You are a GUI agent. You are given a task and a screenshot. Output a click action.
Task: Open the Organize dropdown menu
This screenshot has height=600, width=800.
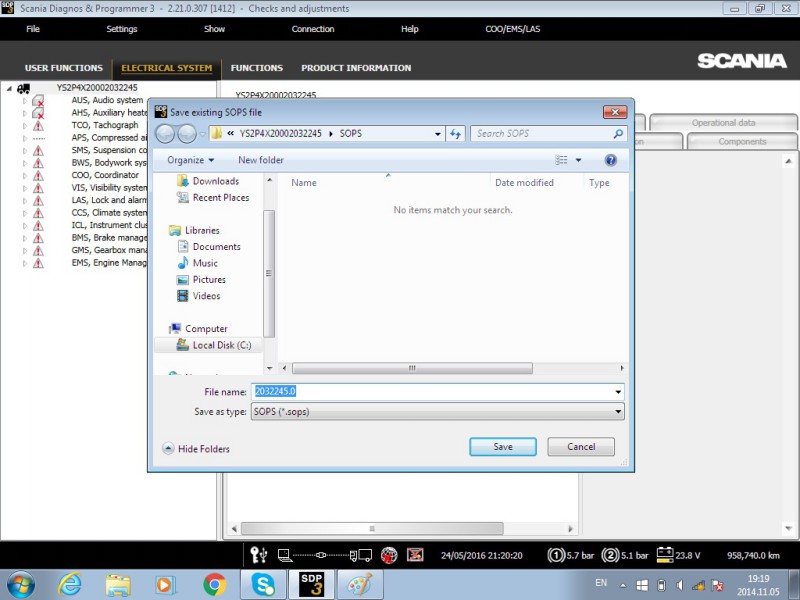click(190, 160)
